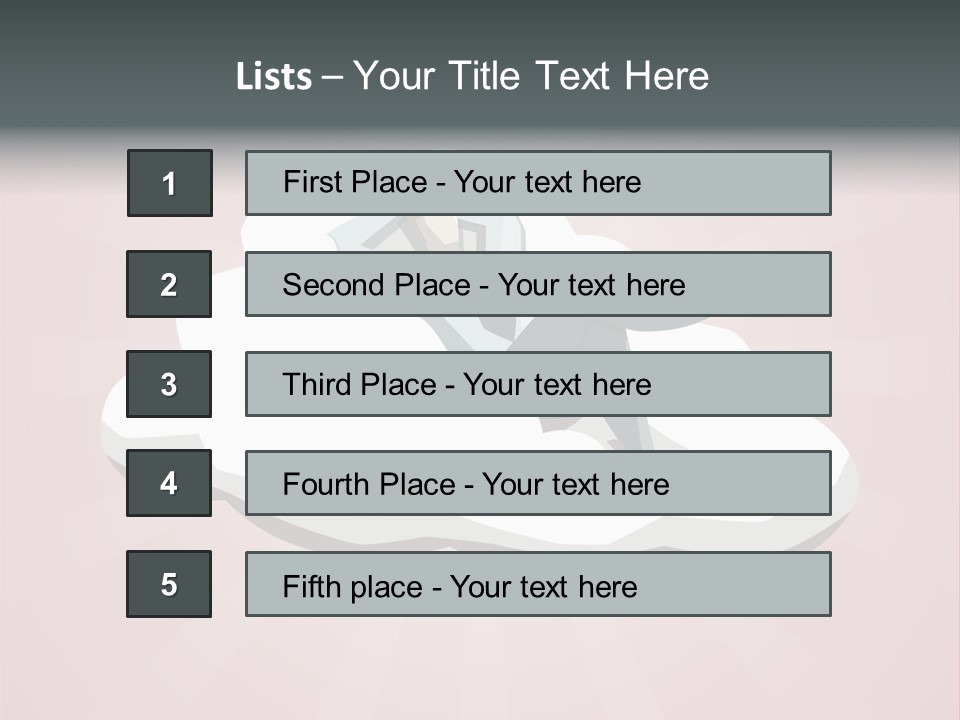Click the Second Place text bar
This screenshot has width=960, height=720.
(538, 284)
